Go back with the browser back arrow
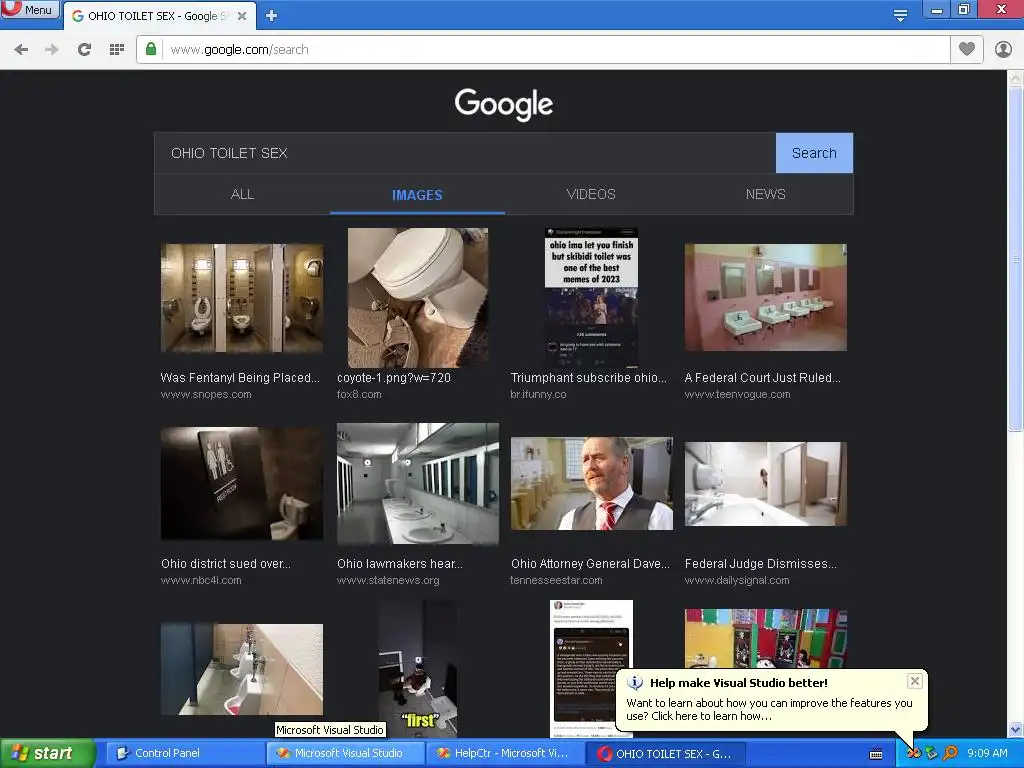Image resolution: width=1024 pixels, height=768 pixels. coord(21,50)
